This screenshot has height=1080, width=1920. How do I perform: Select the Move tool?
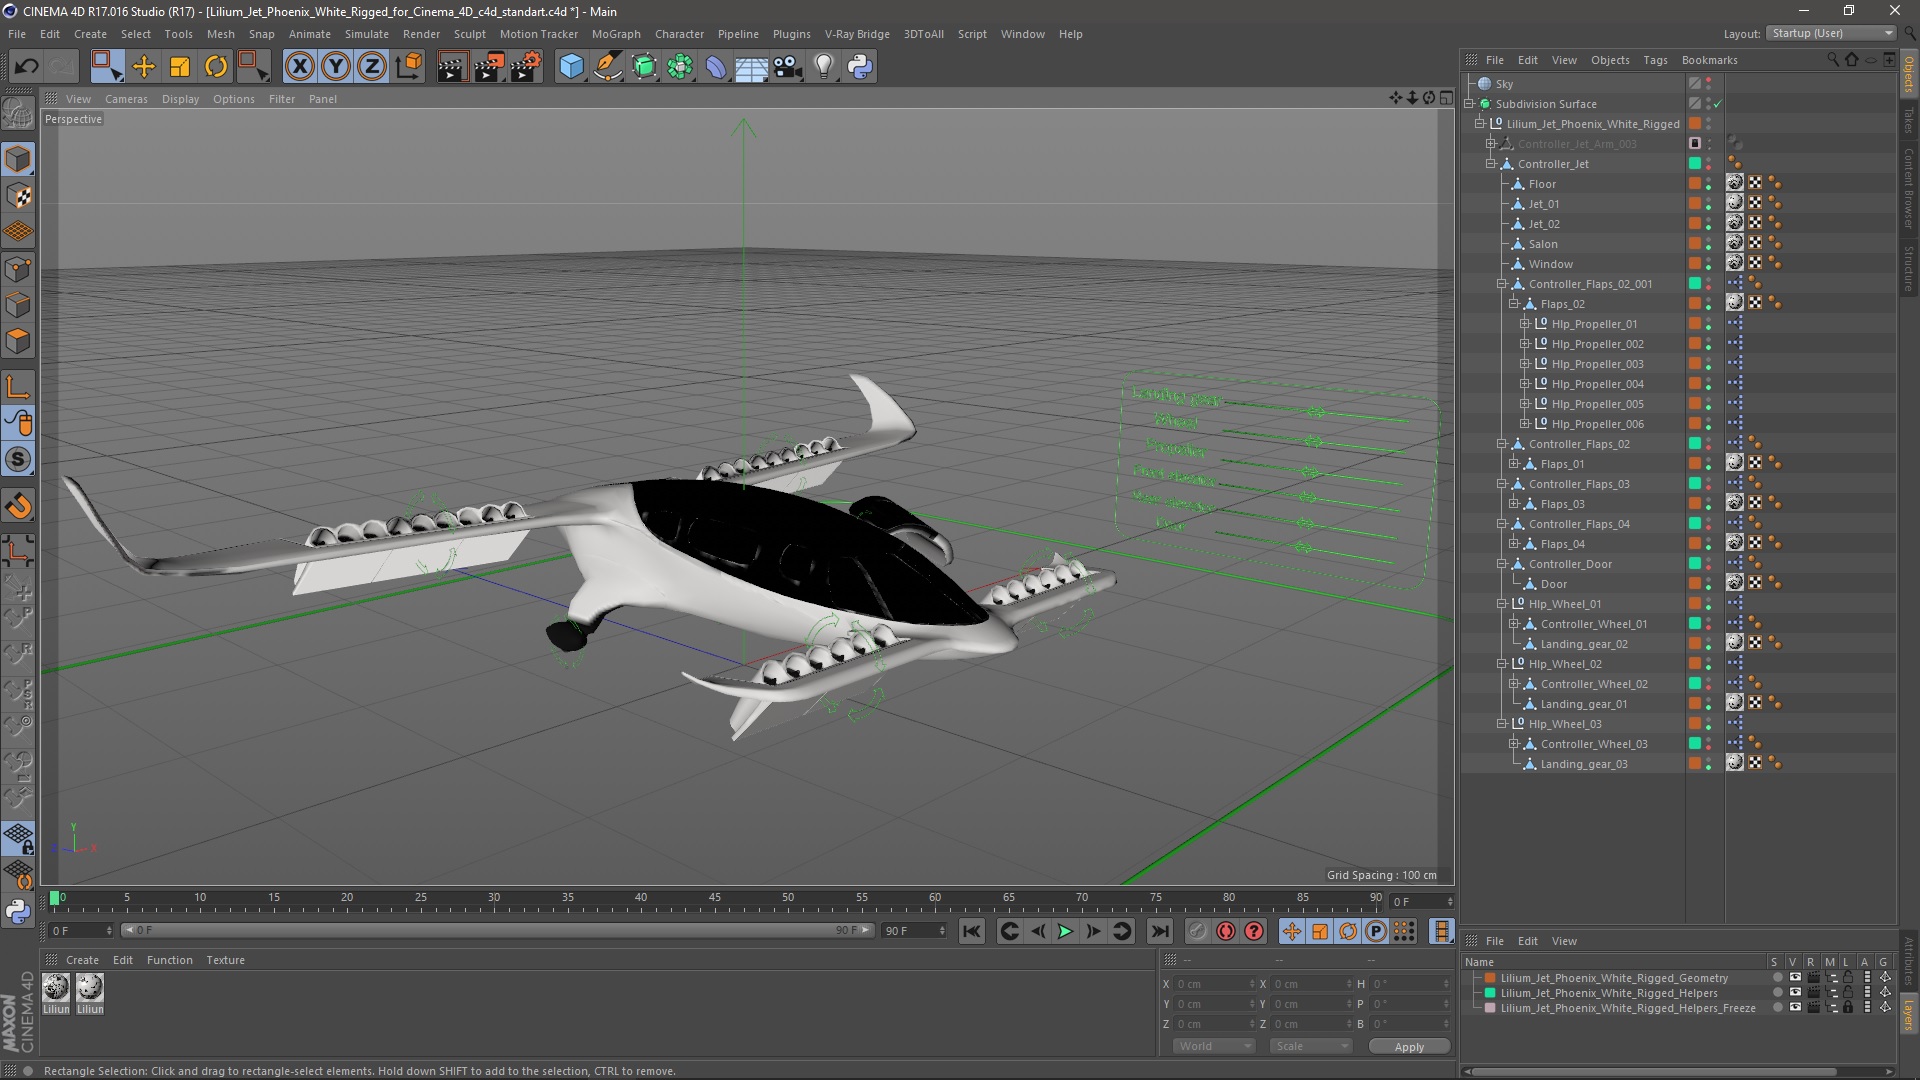point(144,67)
